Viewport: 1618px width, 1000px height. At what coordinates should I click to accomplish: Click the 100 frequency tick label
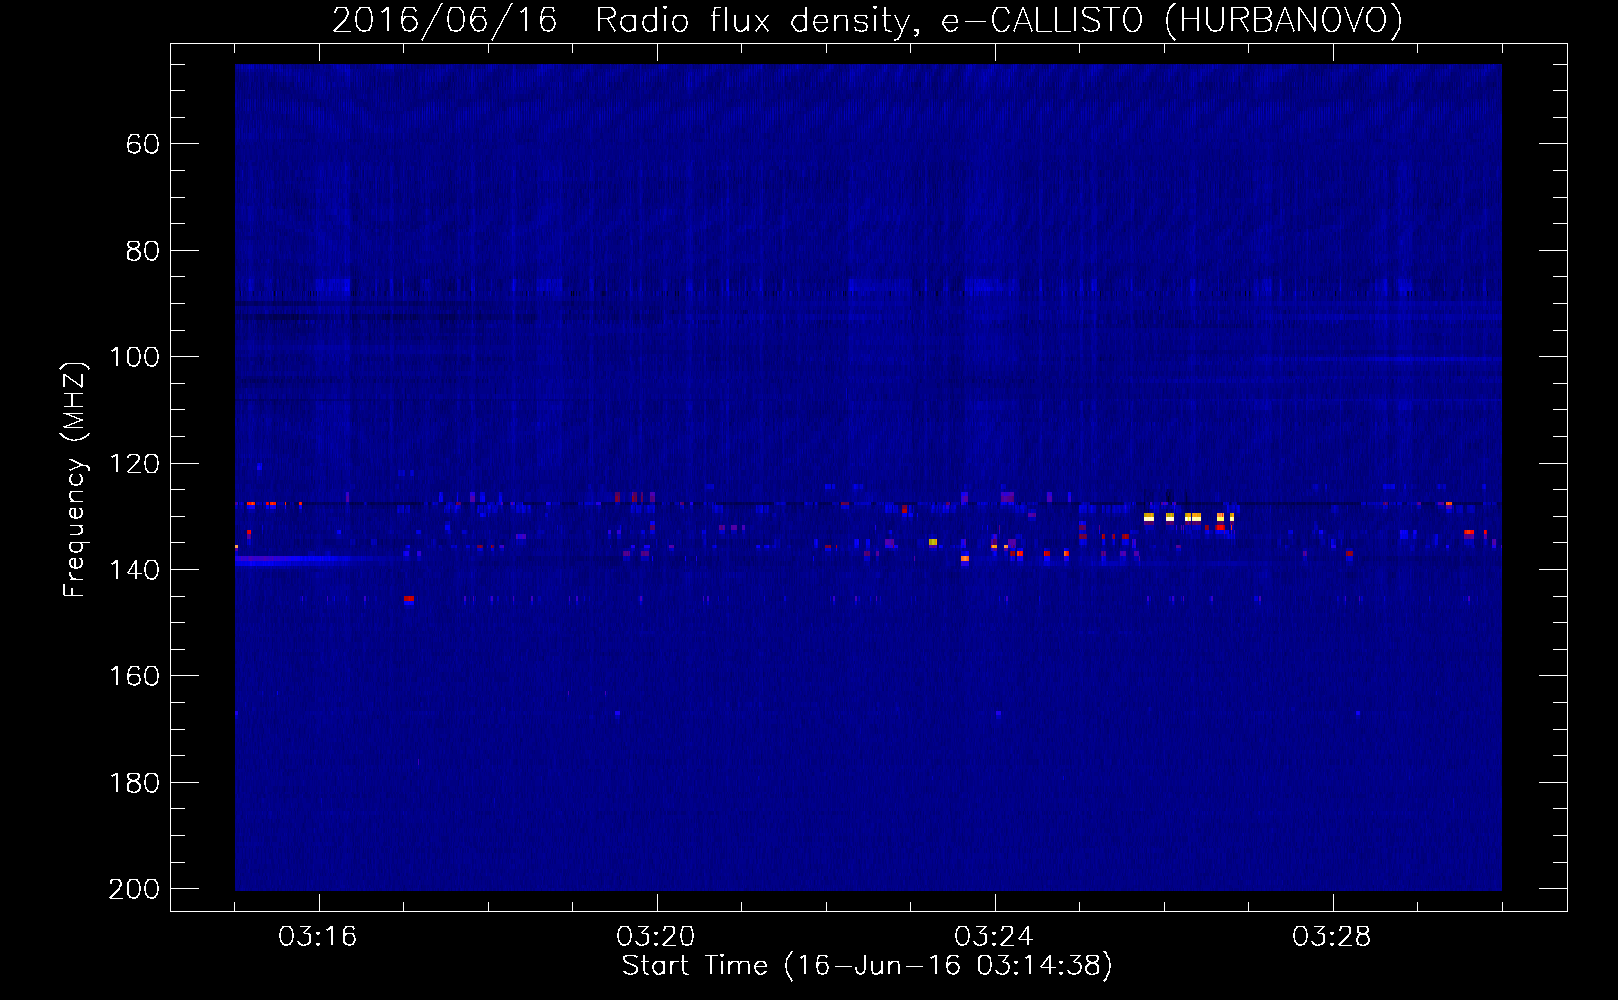135,357
